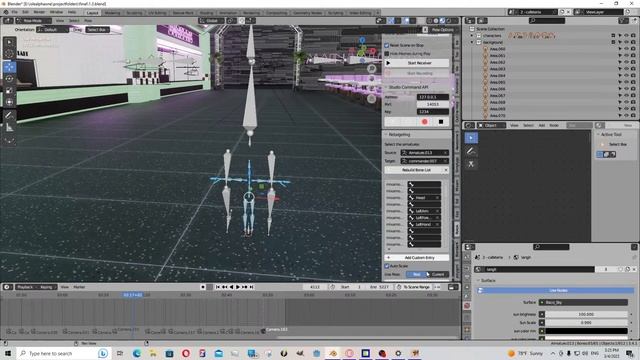
Task: Jump to the timeline end frame
Action: pyautogui.click(x=251, y=287)
